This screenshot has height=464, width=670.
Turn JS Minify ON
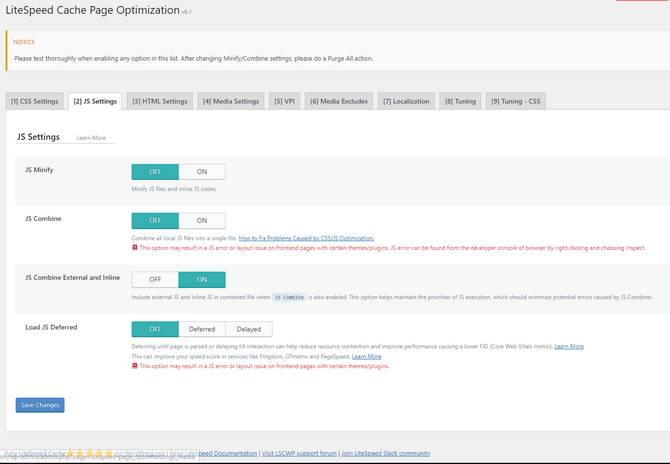pyautogui.click(x=202, y=172)
